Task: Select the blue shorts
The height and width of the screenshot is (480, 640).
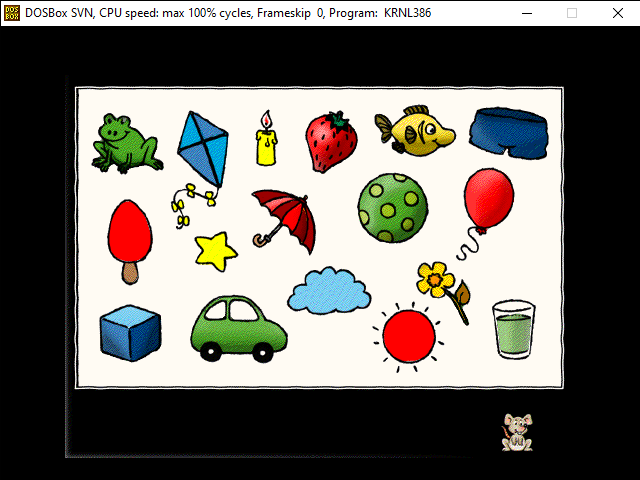Action: pos(509,133)
